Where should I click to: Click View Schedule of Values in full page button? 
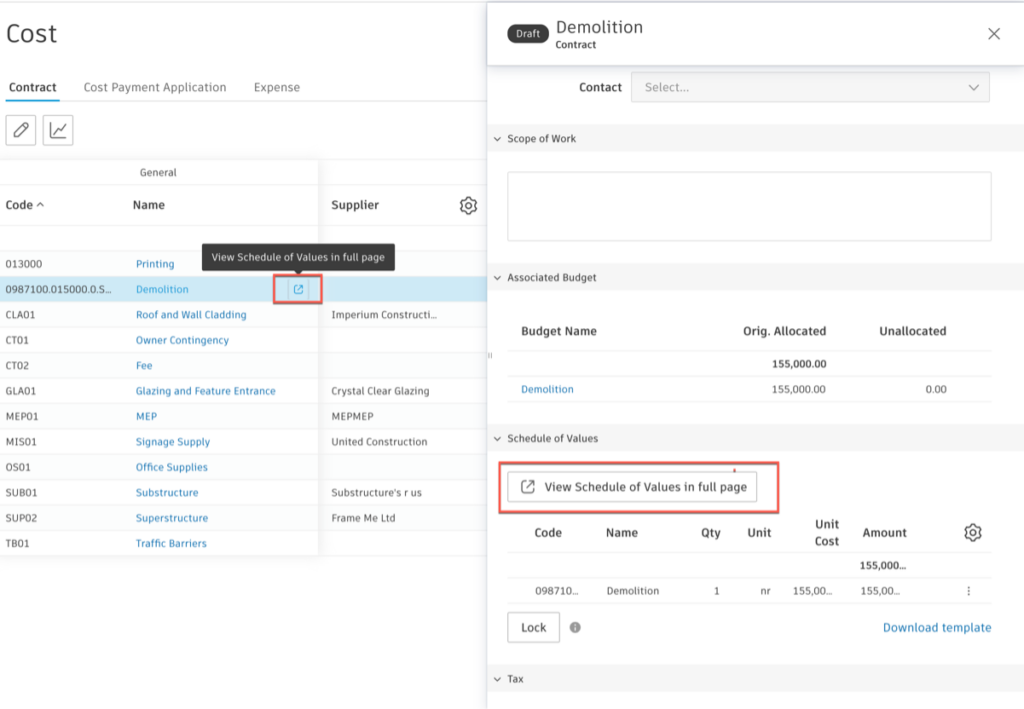pos(632,487)
